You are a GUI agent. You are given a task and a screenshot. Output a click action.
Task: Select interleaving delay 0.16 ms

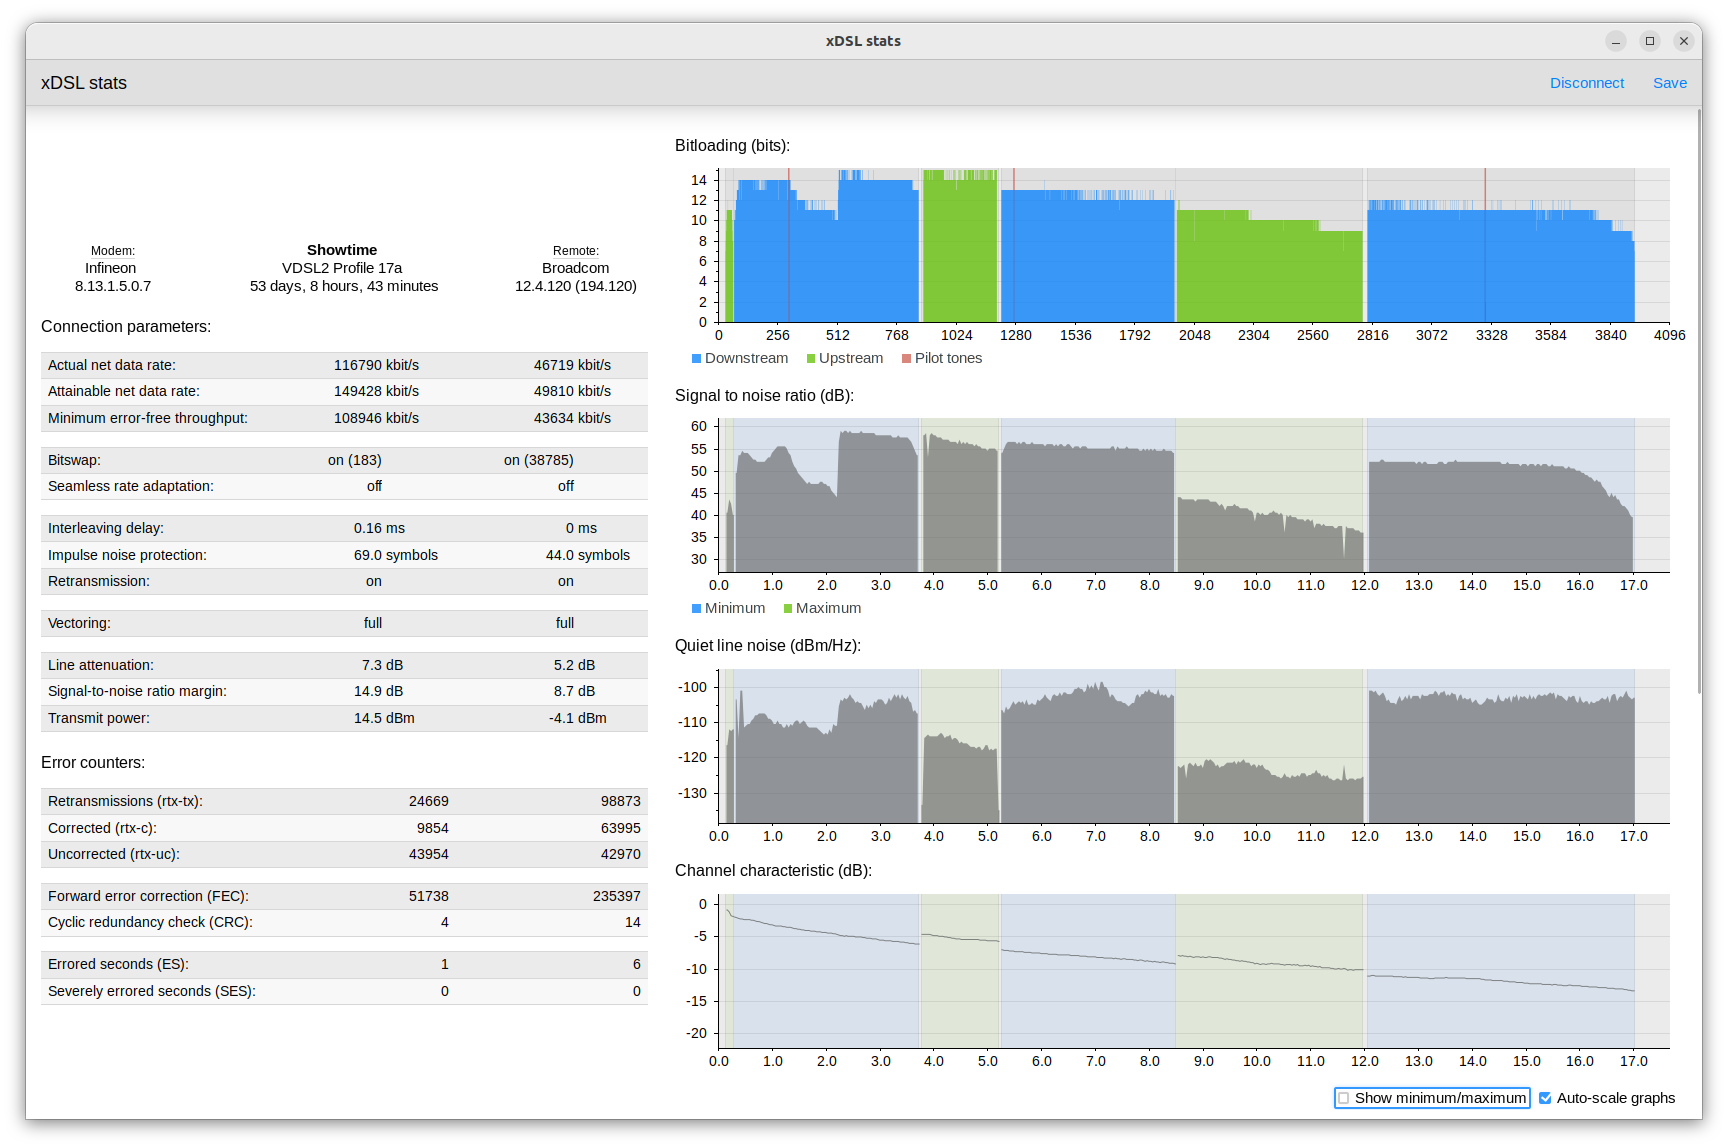[380, 528]
